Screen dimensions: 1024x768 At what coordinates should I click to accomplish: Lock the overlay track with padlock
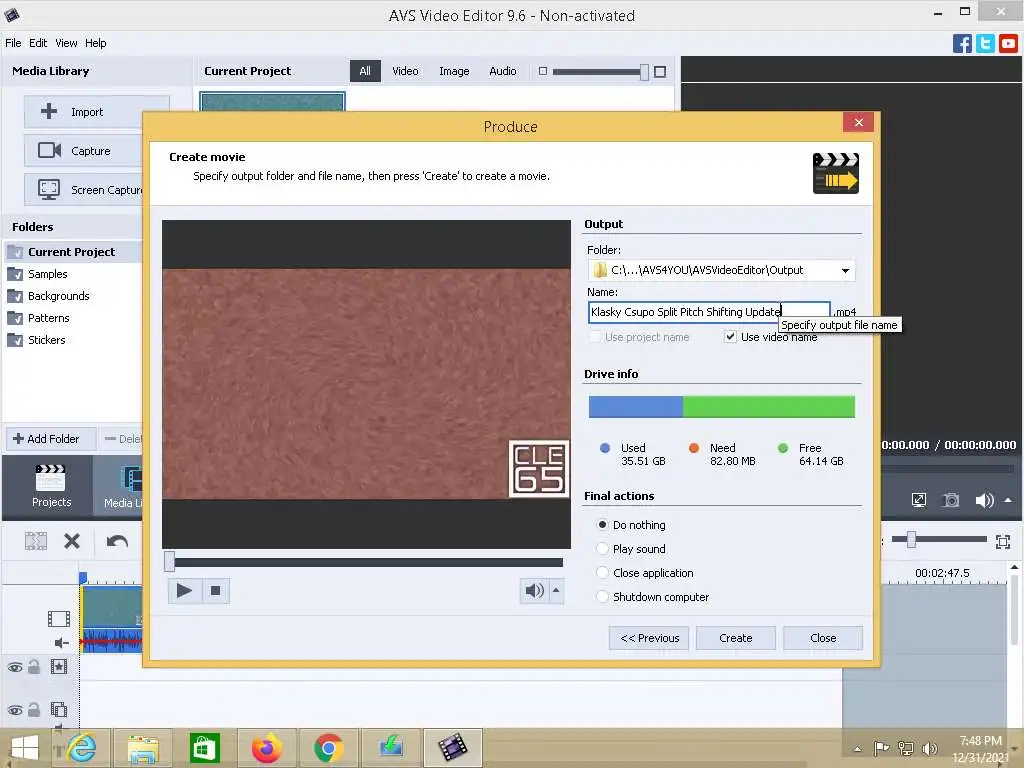pyautogui.click(x=34, y=709)
